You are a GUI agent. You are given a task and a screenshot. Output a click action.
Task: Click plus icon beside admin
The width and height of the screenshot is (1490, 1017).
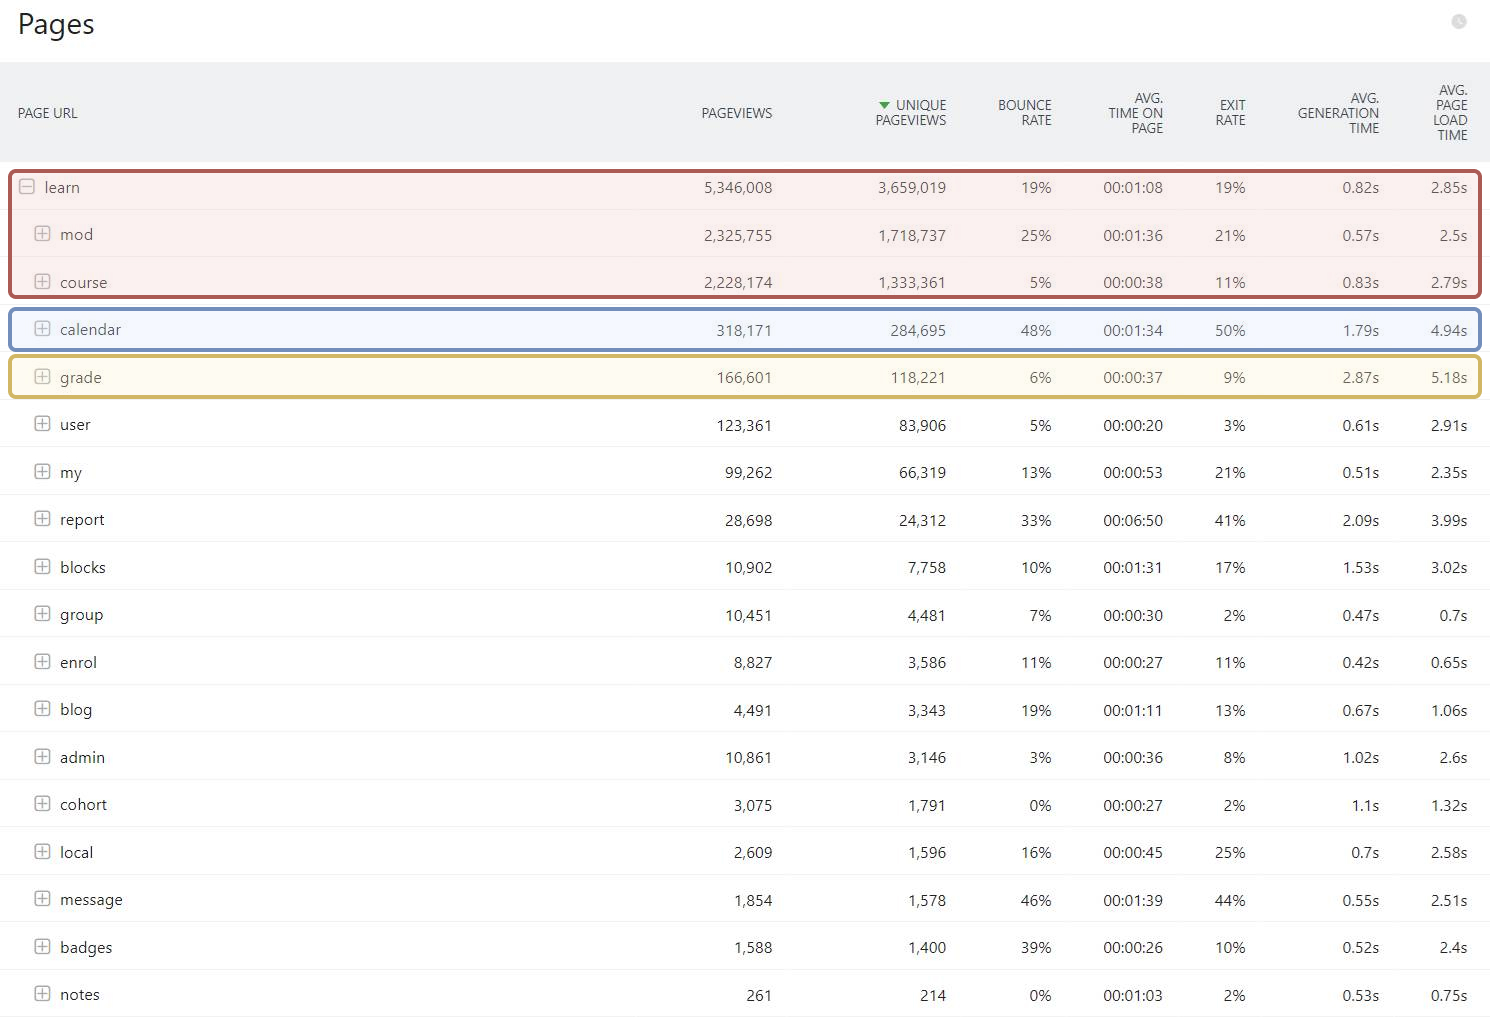click(42, 757)
